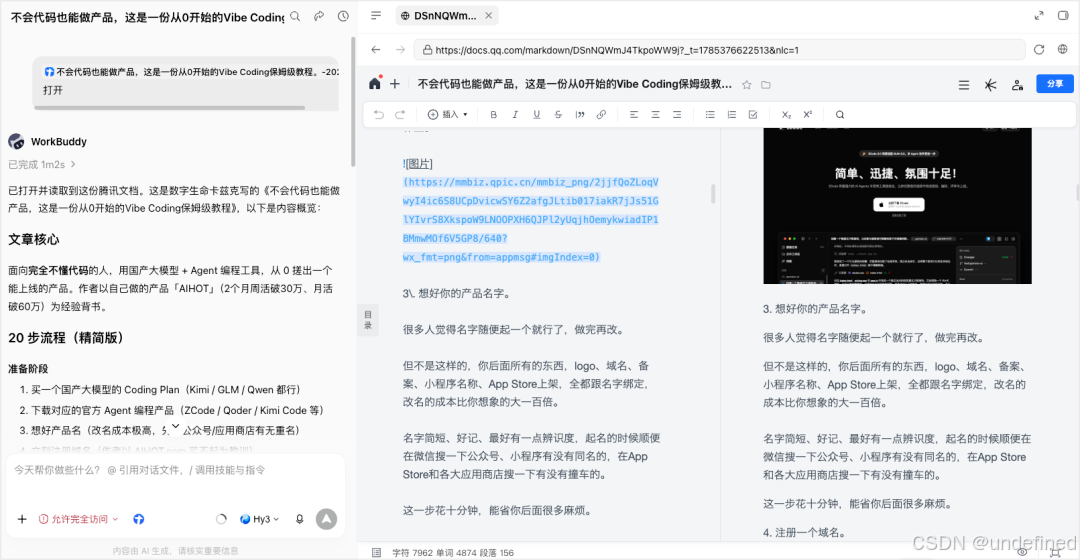Screen dimensions: 1080x560
Task: Focus the 今天帮你做些什么 message input
Action: click(x=176, y=470)
